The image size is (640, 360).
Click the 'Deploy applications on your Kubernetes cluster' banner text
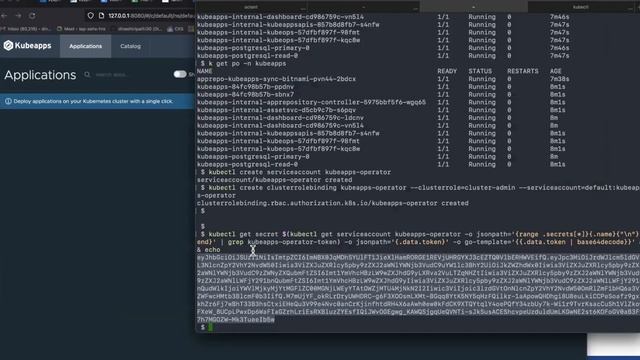pyautogui.click(x=93, y=101)
